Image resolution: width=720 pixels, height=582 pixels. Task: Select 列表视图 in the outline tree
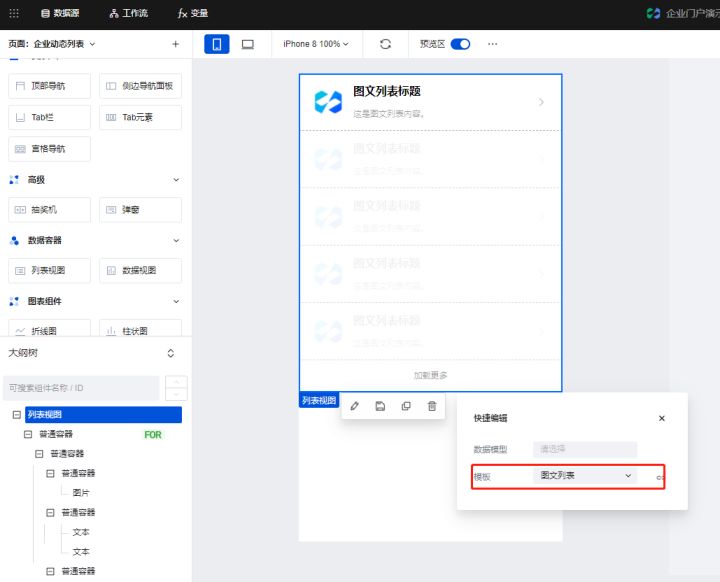(103, 415)
